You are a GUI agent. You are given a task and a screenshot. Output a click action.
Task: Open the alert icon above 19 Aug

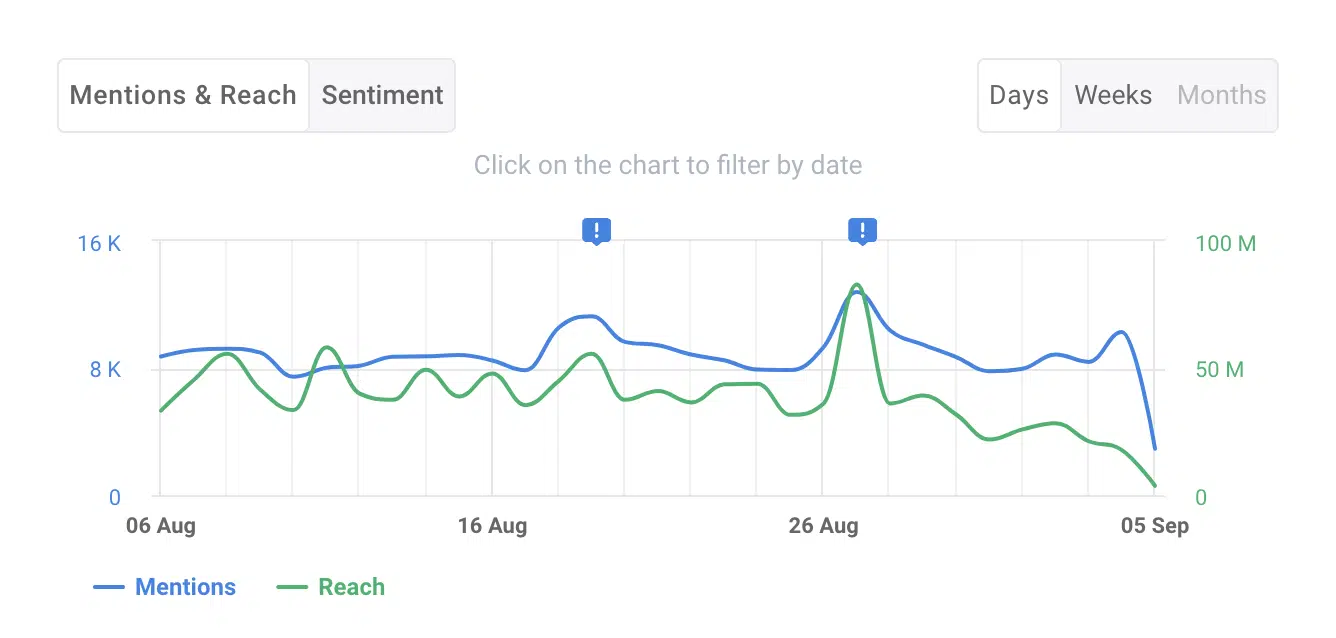click(x=596, y=231)
